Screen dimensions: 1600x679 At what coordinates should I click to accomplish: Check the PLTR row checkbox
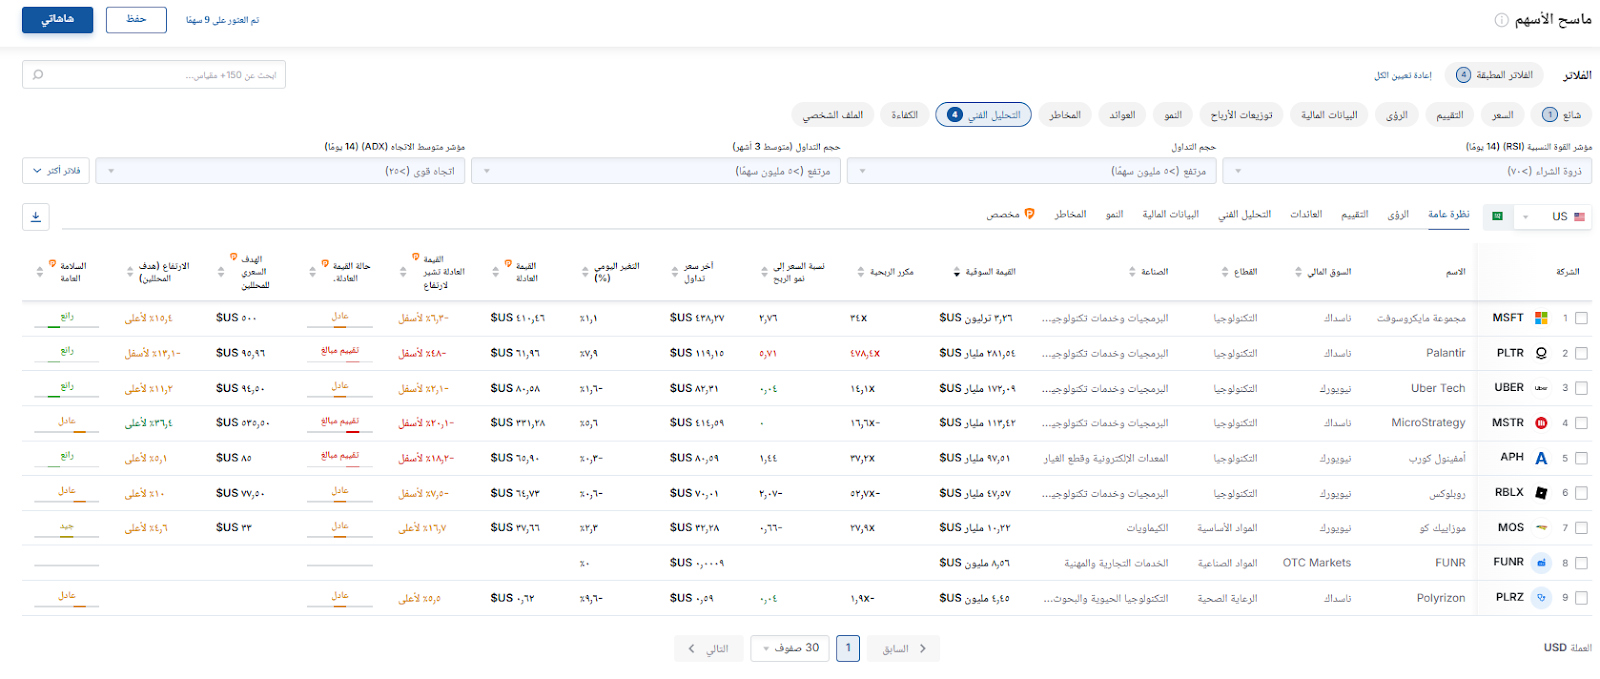(1581, 353)
